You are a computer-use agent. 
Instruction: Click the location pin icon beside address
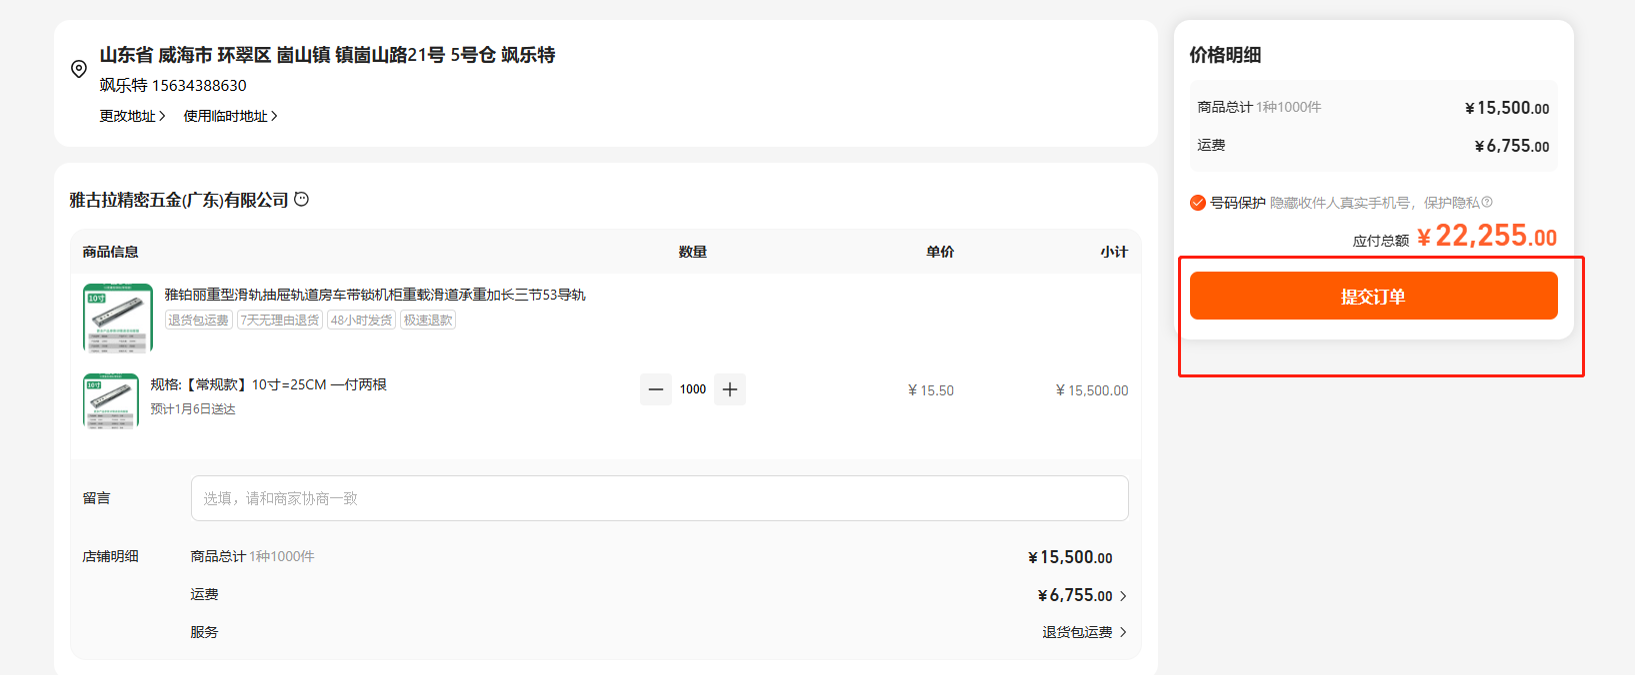click(x=79, y=69)
